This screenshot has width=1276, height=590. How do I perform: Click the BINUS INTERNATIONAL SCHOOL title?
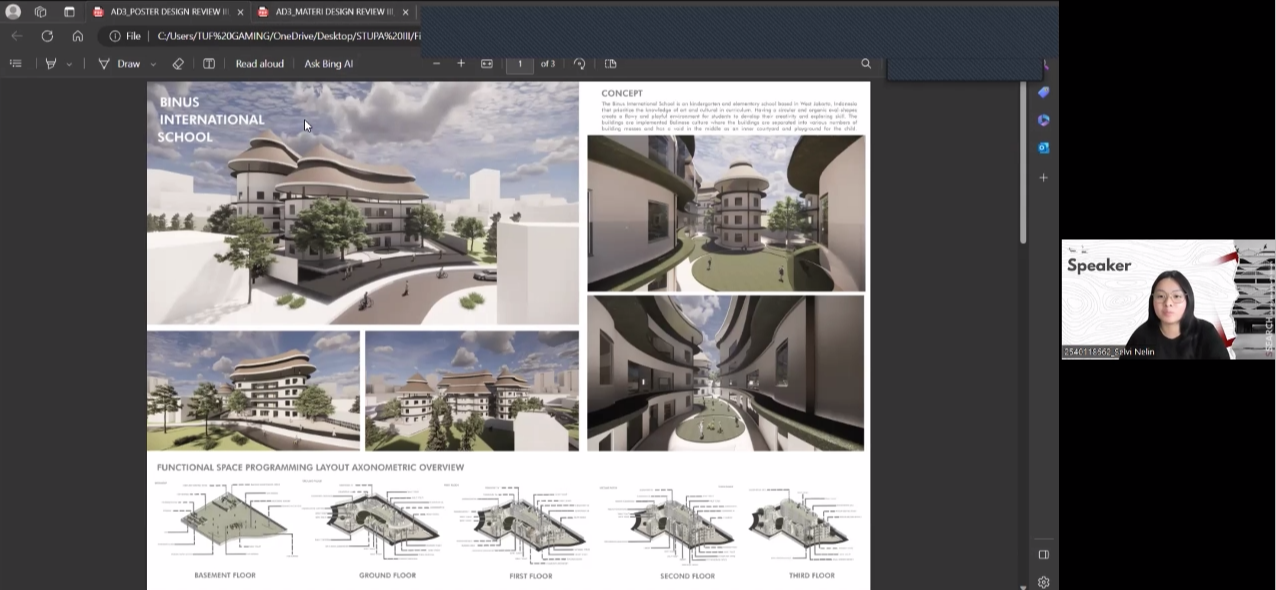click(x=211, y=120)
